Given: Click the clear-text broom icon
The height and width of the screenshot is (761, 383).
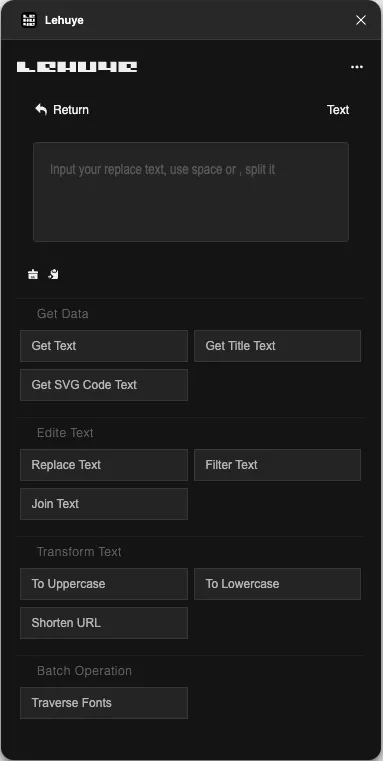Looking at the screenshot, I should tap(33, 274).
